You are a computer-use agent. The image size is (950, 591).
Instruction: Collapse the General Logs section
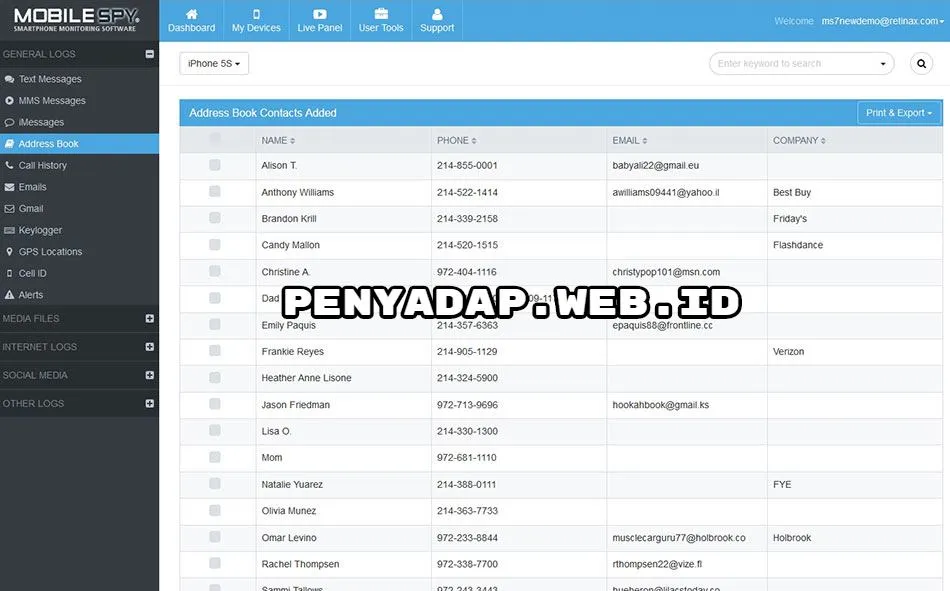point(149,54)
